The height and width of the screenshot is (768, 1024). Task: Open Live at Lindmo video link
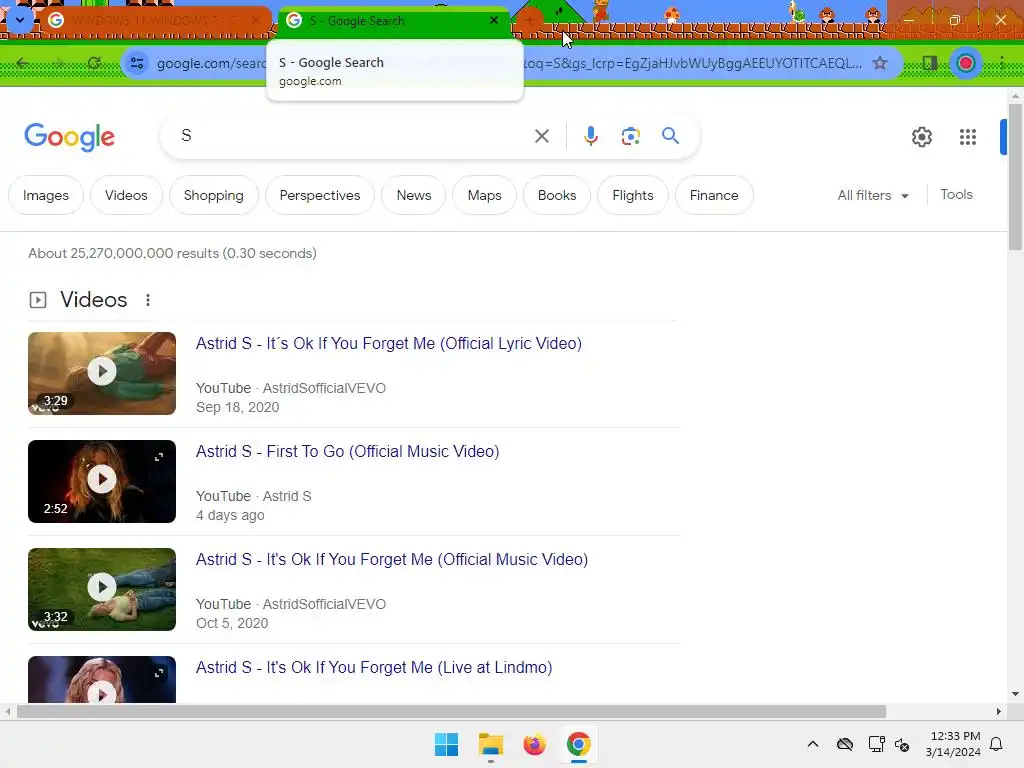click(x=374, y=667)
